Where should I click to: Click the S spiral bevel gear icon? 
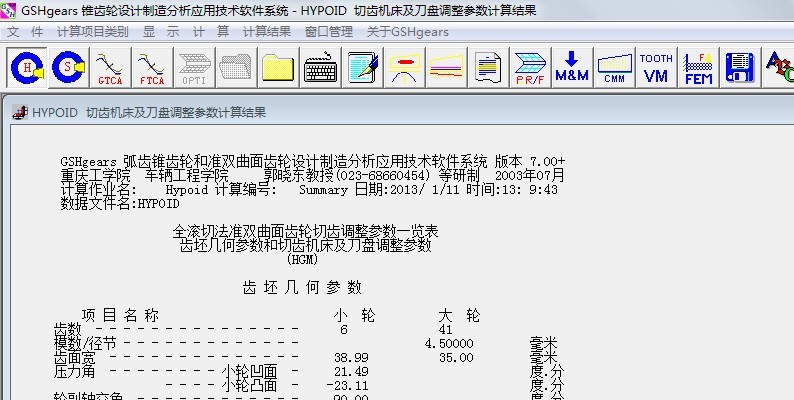(x=69, y=67)
